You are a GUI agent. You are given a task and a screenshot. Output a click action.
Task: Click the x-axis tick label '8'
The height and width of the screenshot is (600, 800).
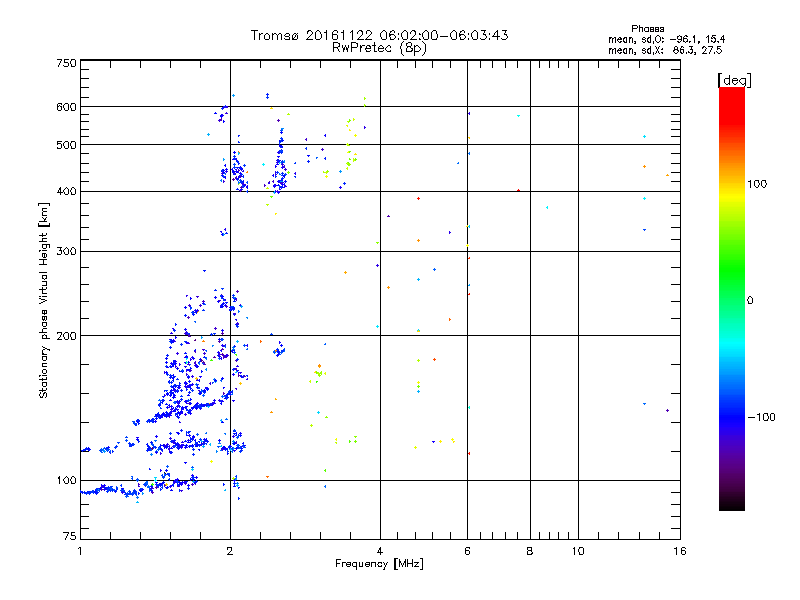[530, 551]
